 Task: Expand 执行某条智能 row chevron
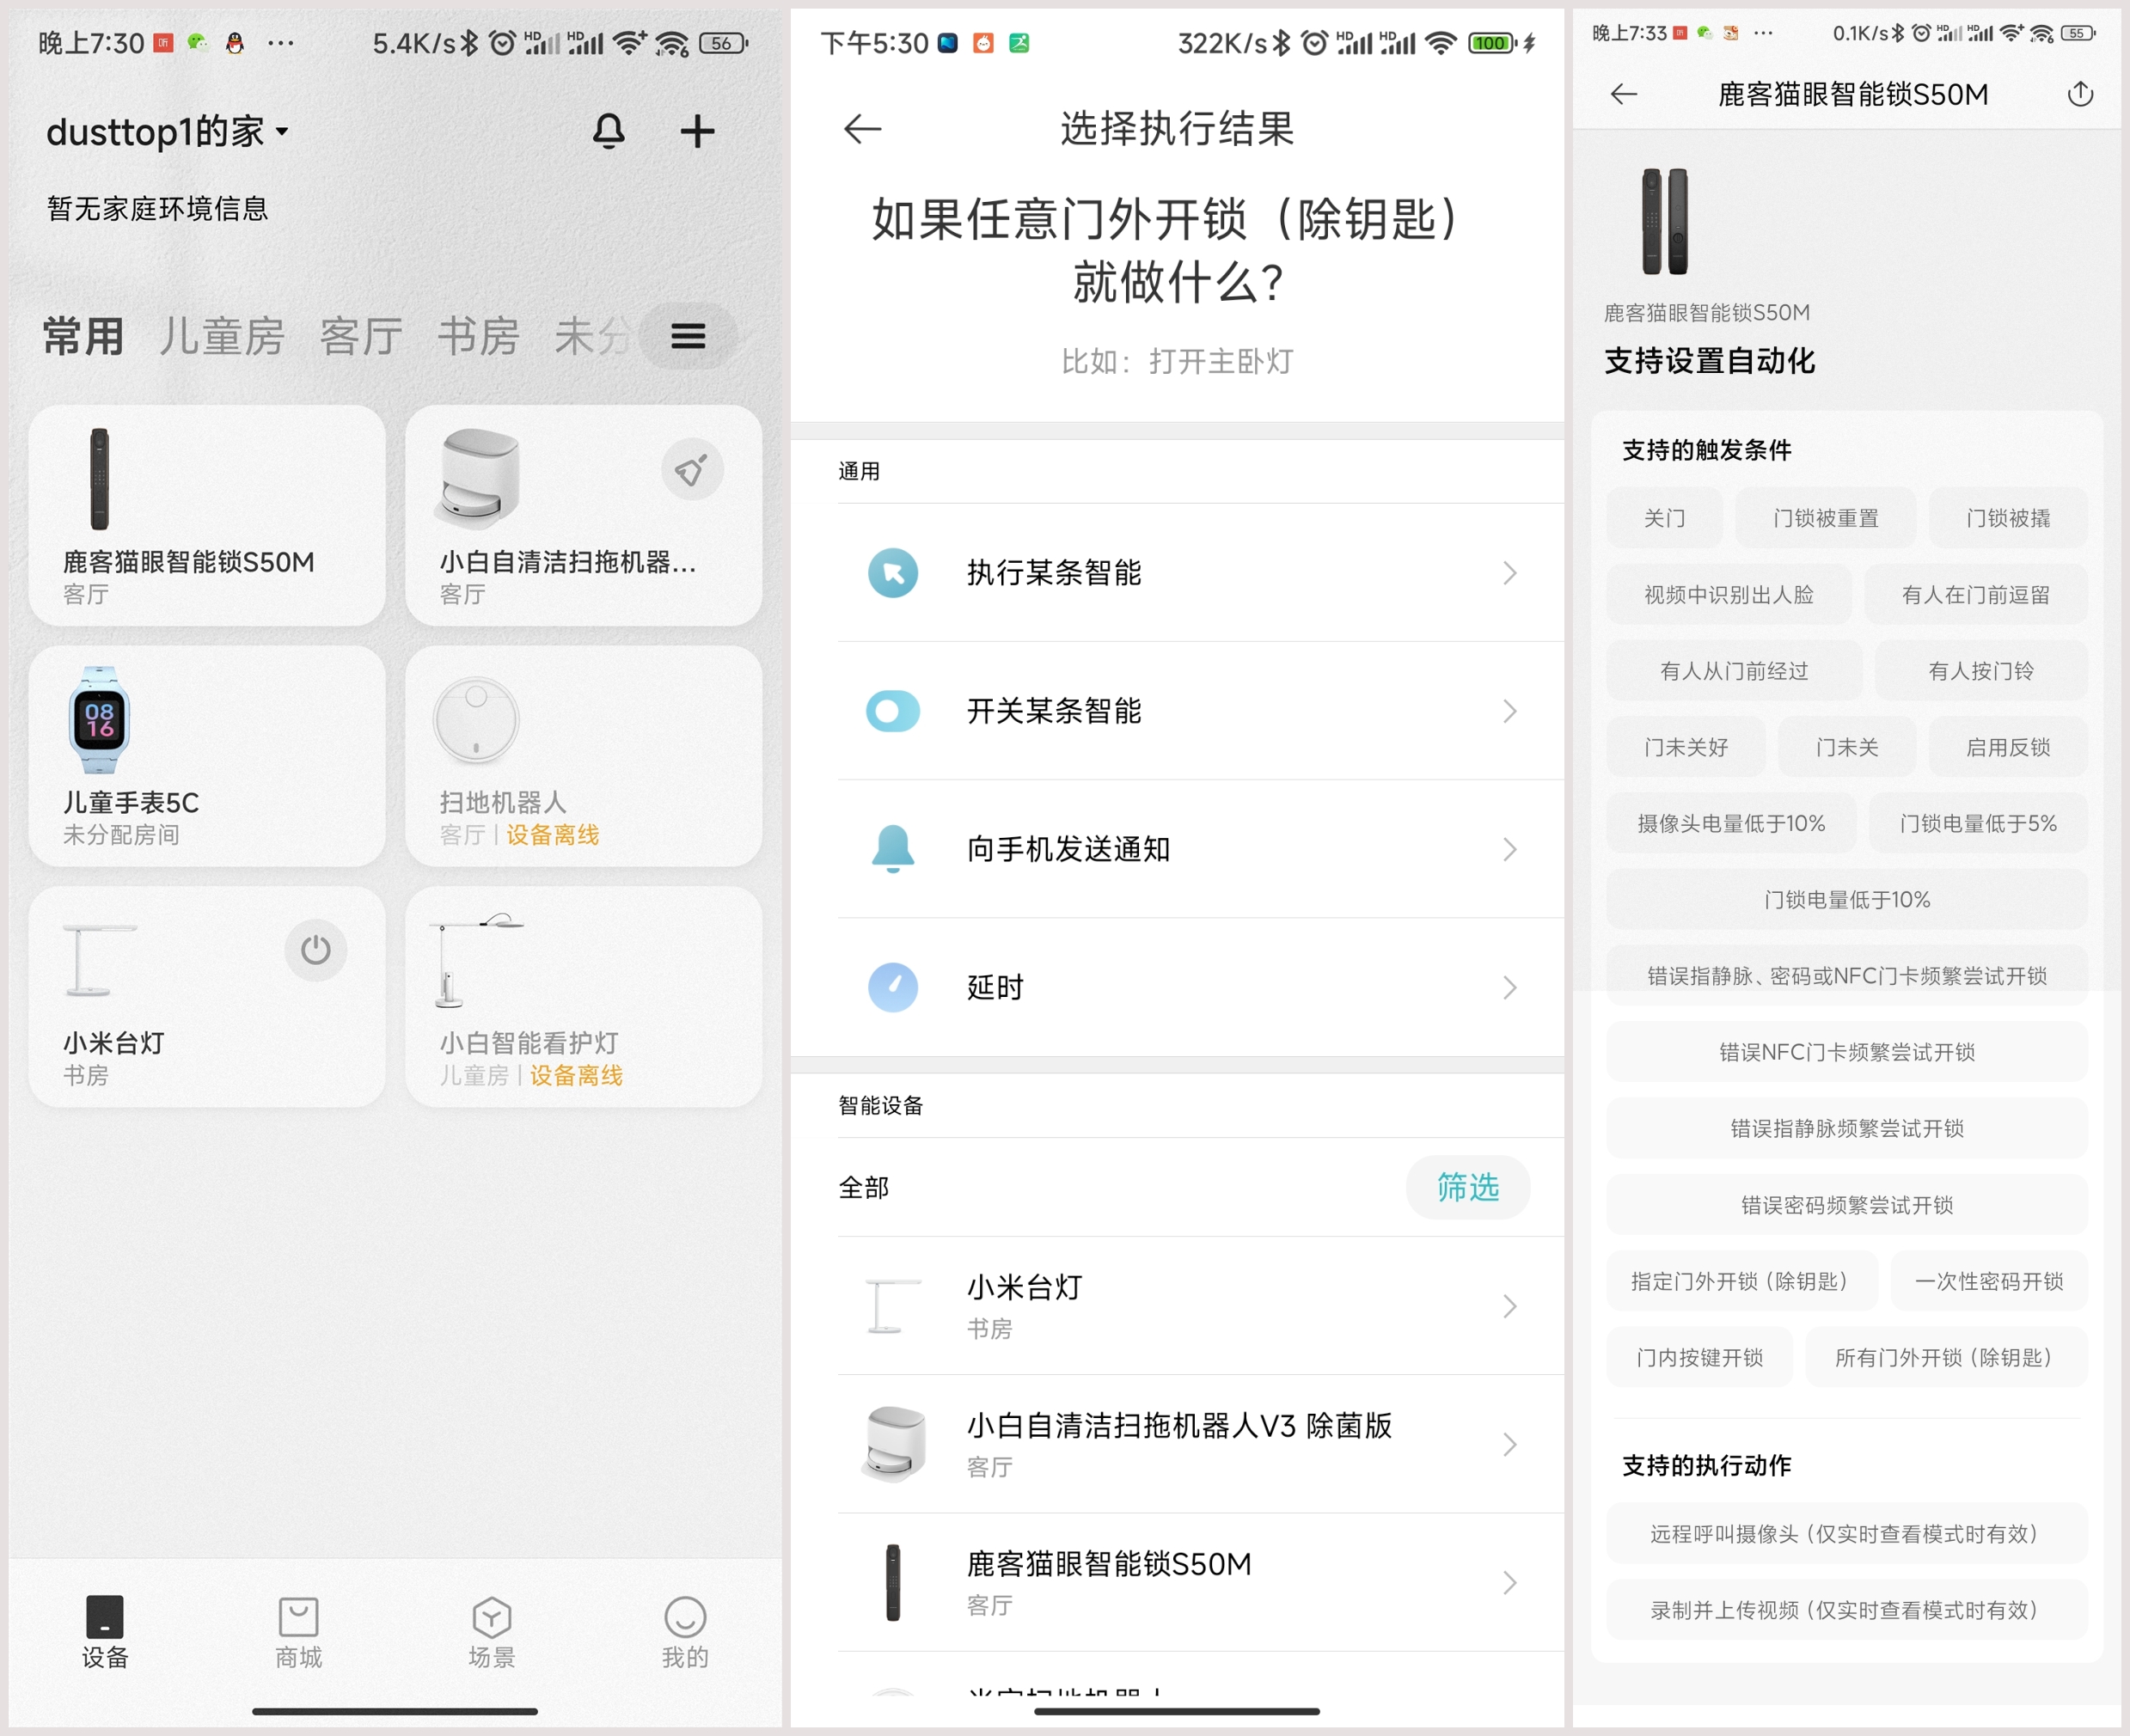[1510, 573]
